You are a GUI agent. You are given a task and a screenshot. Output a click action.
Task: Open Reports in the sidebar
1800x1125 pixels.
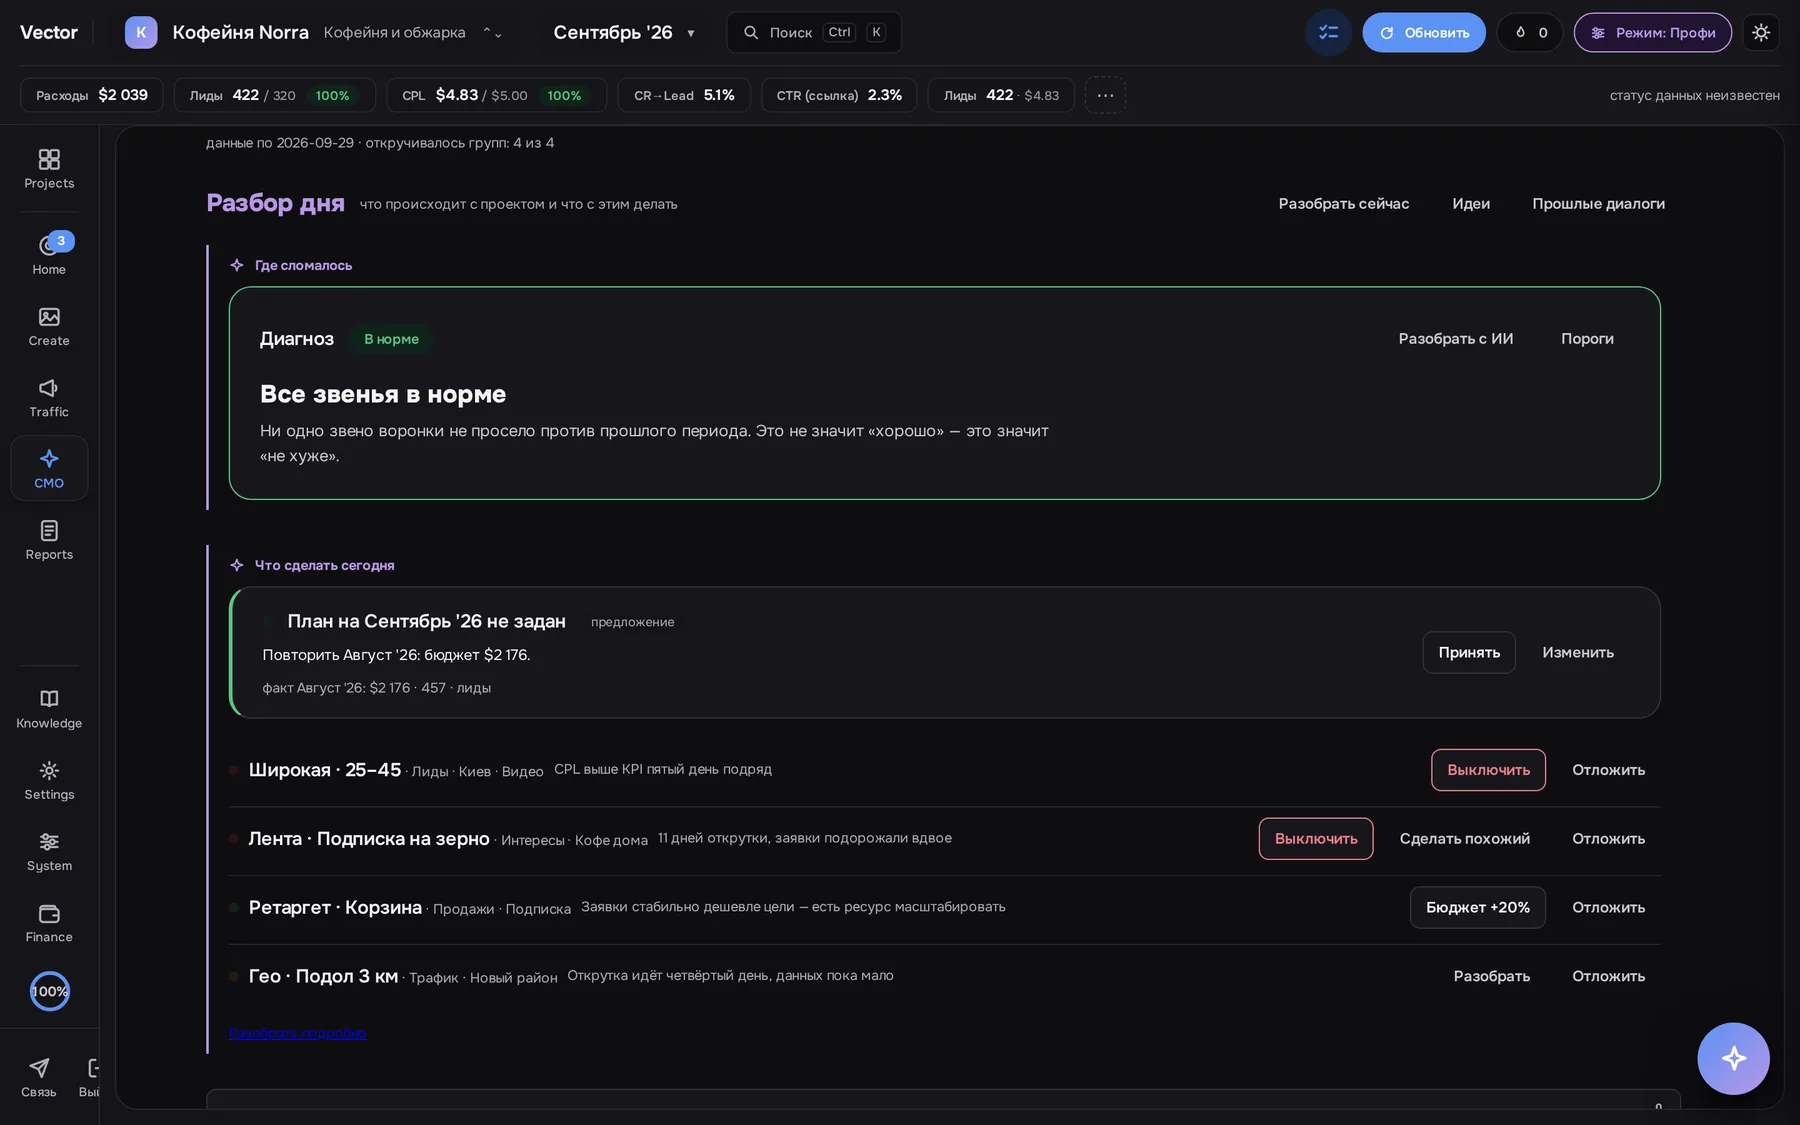[x=49, y=540]
